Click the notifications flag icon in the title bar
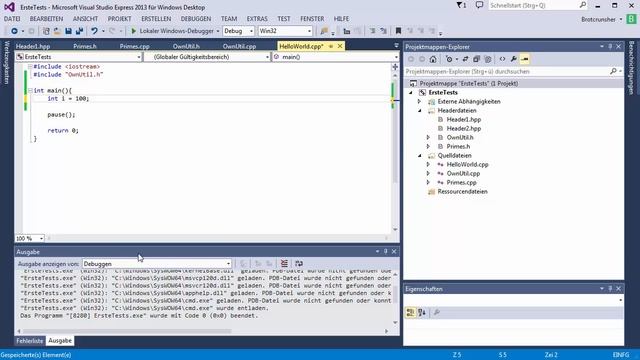 (x=461, y=5)
